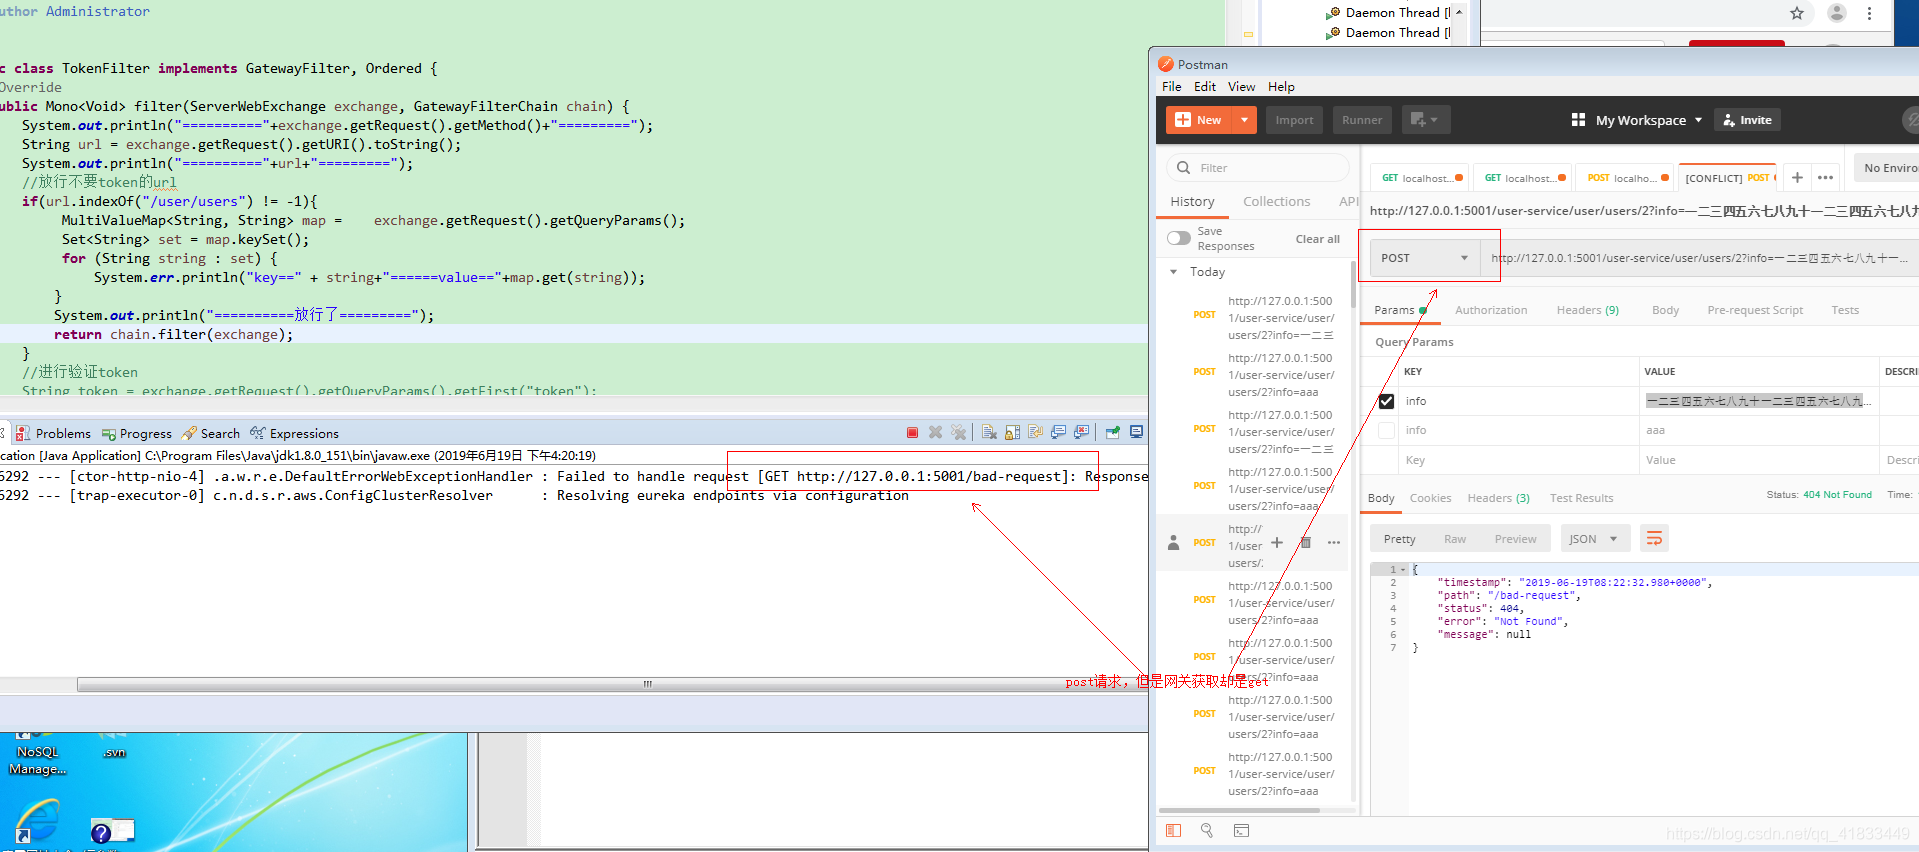Open the workspace grid icon in Postman header
The width and height of the screenshot is (1919, 852).
coord(1578,120)
